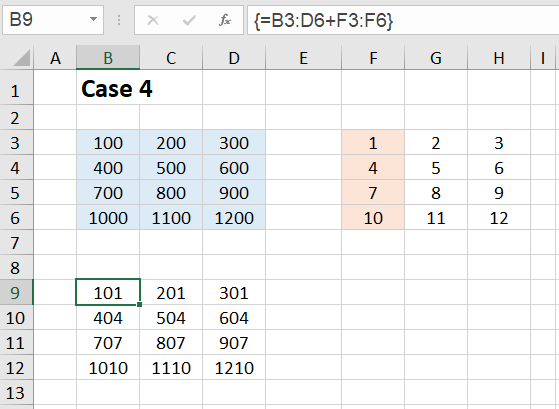
Task: Select the orange cell containing 7
Action: (373, 193)
